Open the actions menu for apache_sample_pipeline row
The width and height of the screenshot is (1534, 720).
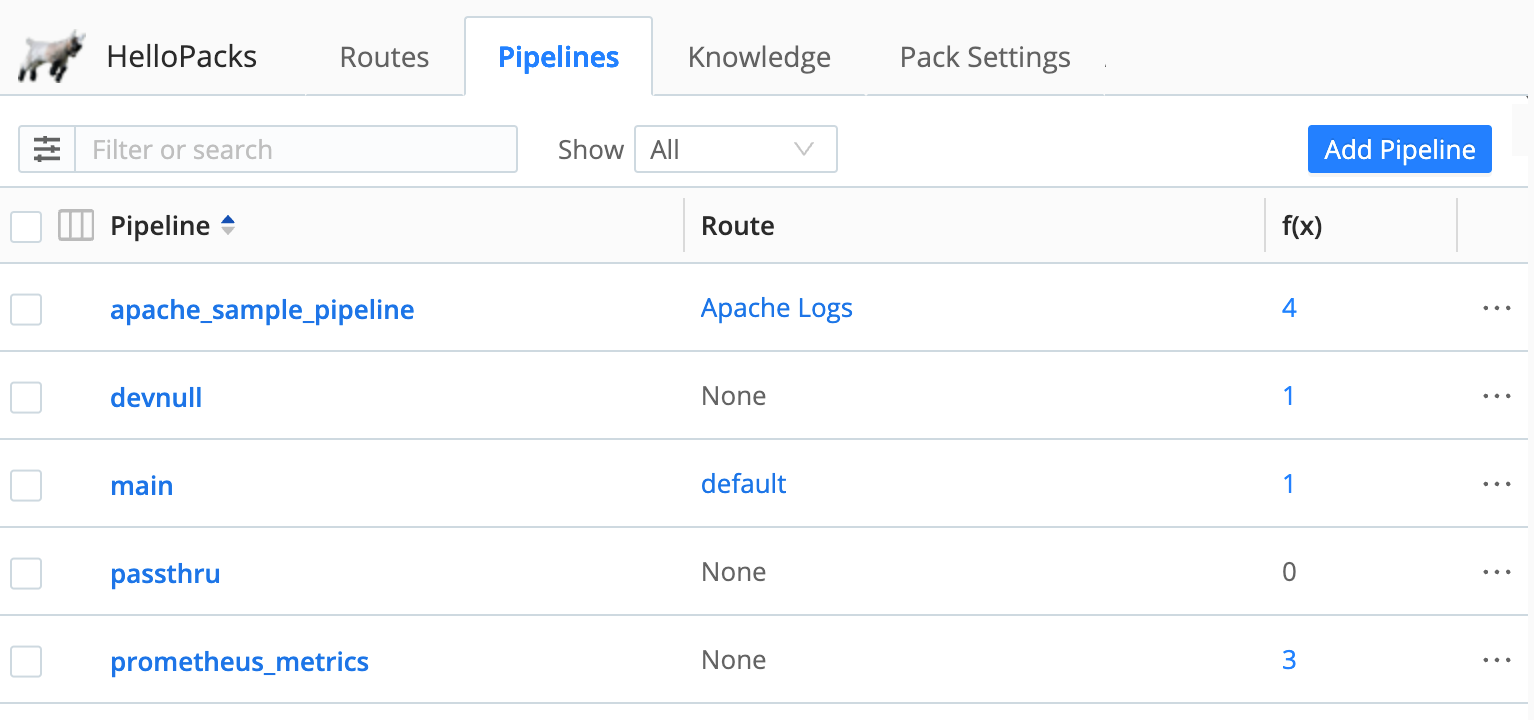[1496, 308]
